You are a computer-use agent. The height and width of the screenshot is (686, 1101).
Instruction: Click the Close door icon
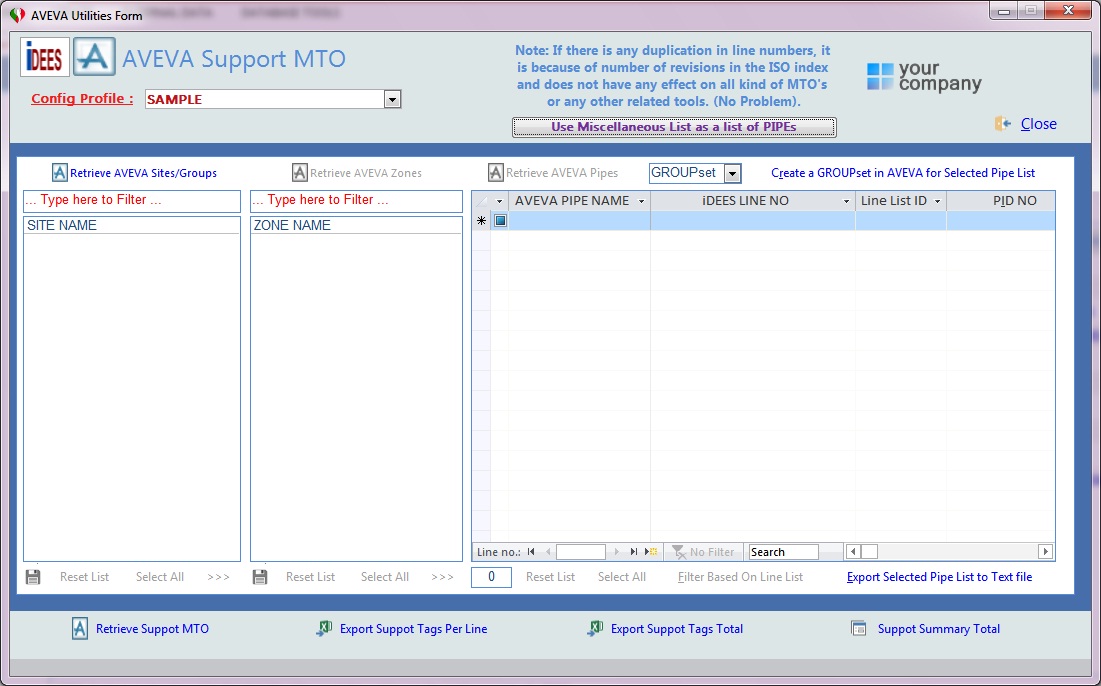1003,124
